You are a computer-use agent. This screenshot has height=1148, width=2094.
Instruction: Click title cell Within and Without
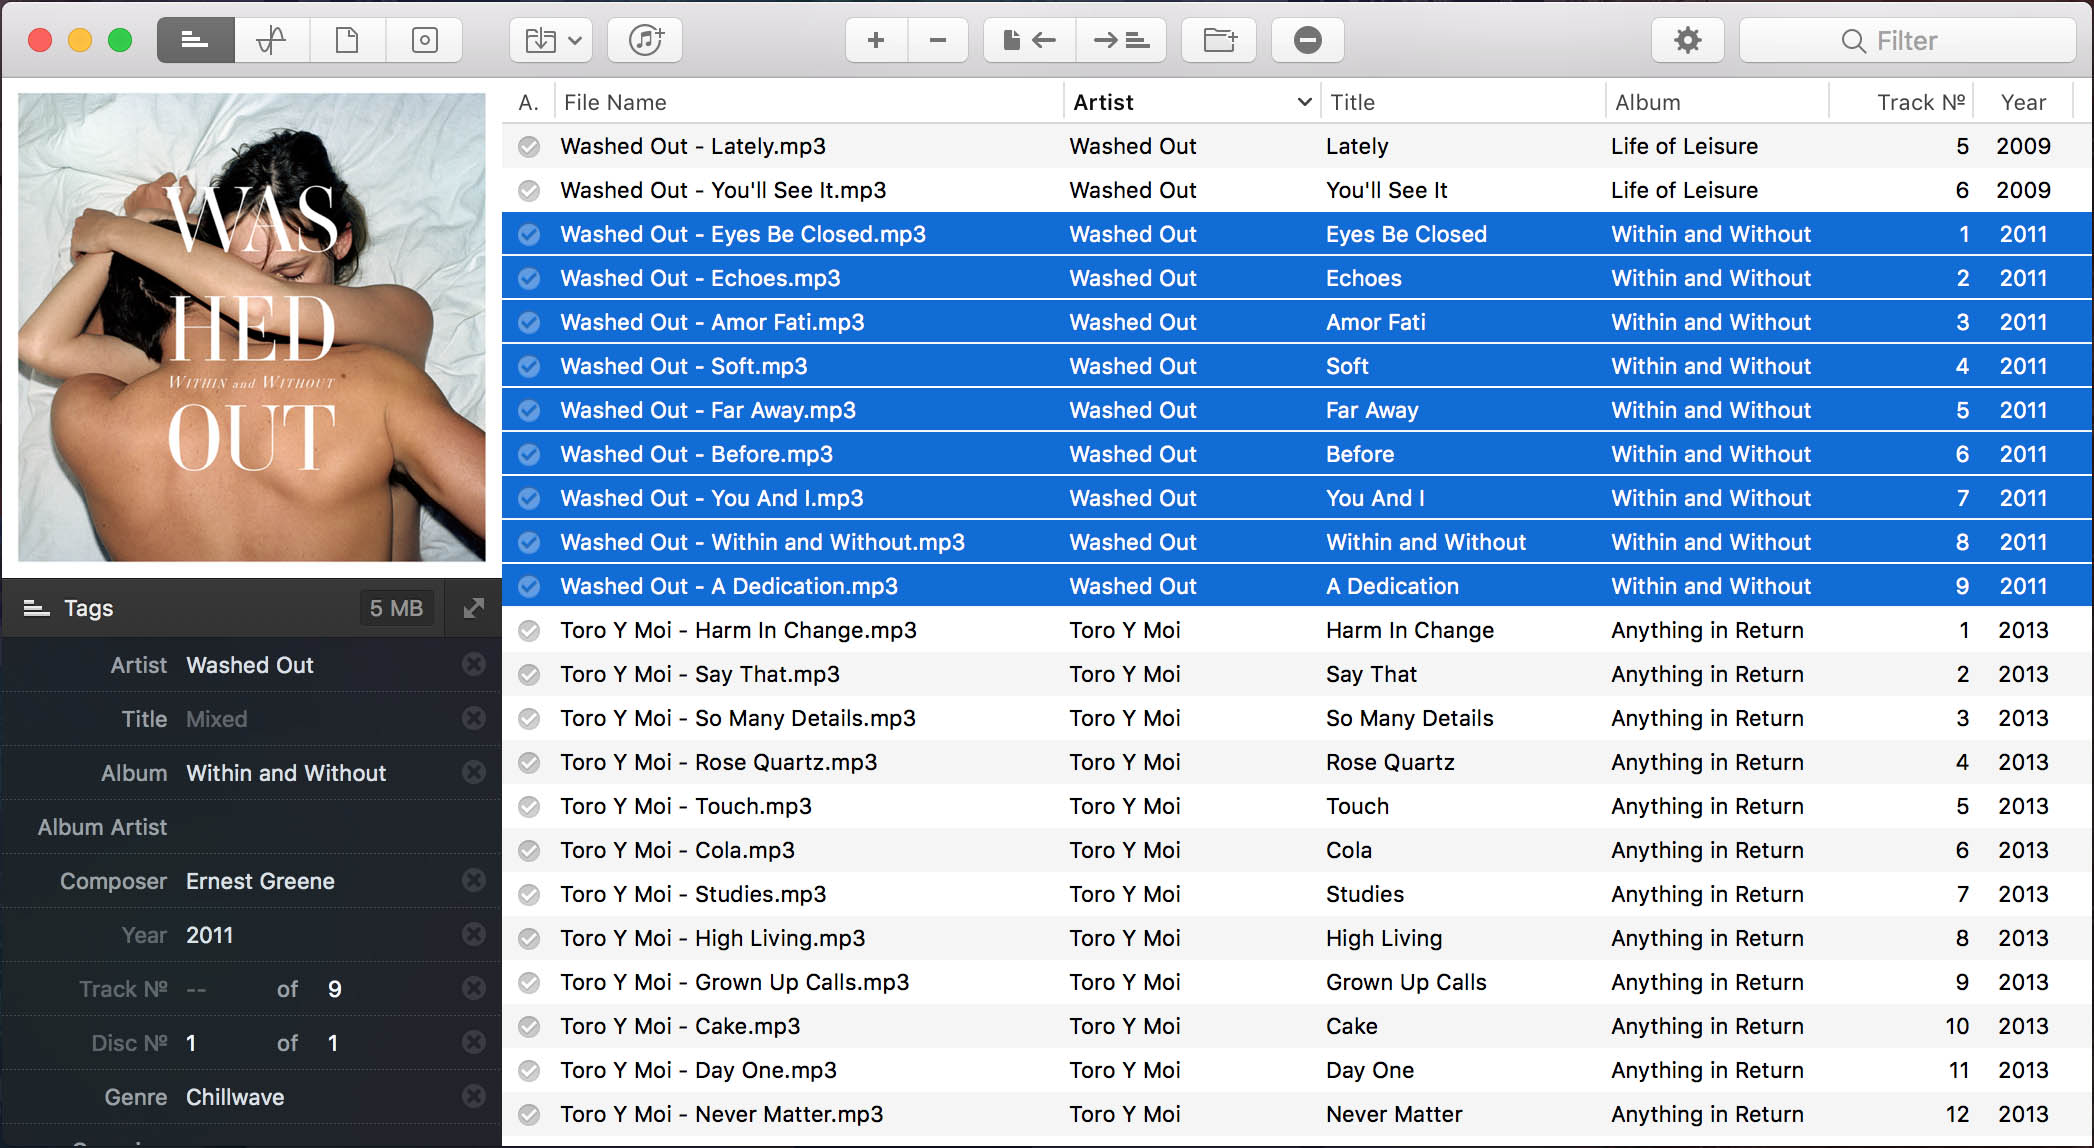[x=1426, y=542]
